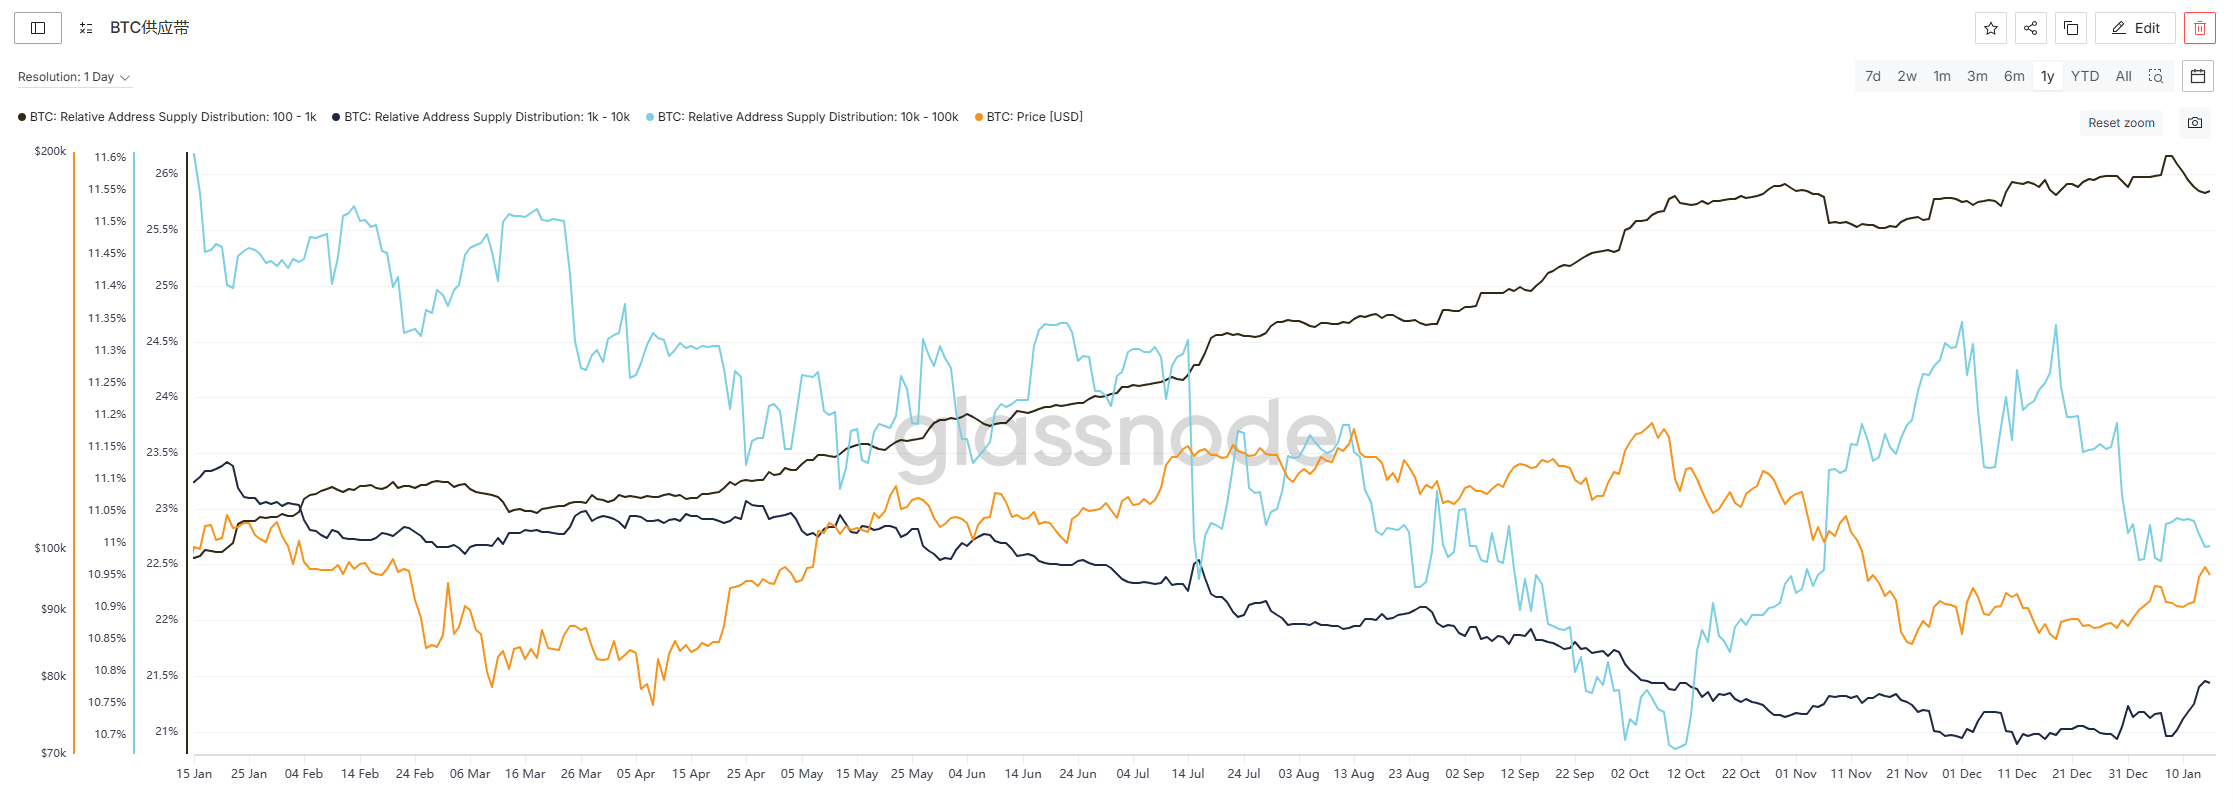Favorite this chart with the star icon
This screenshot has width=2233, height=809.
click(1990, 28)
